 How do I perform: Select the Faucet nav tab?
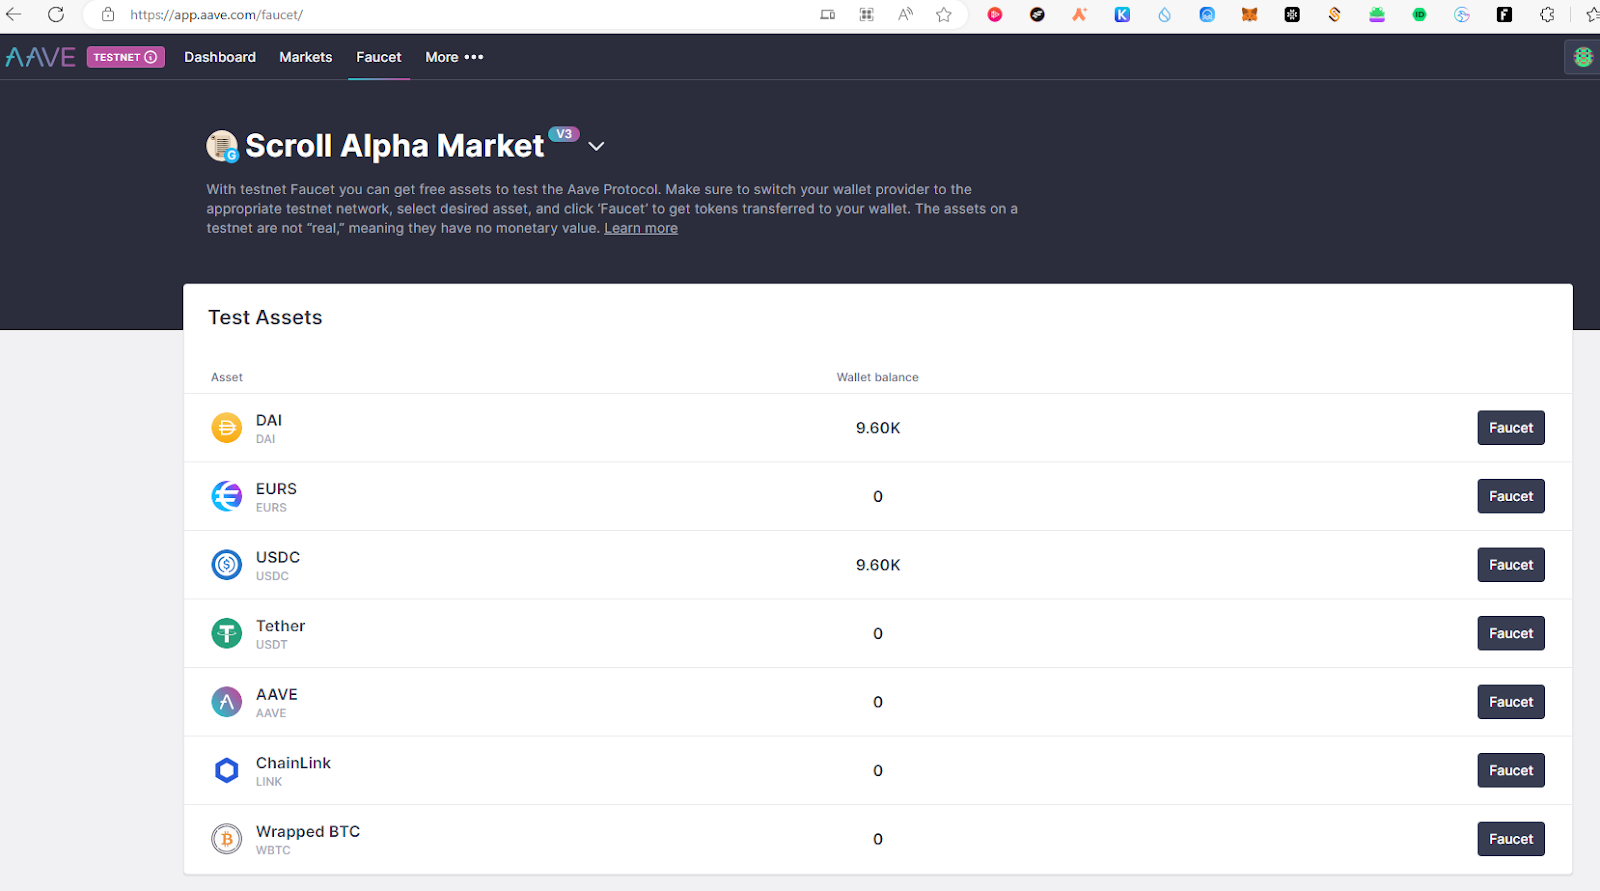coord(379,57)
